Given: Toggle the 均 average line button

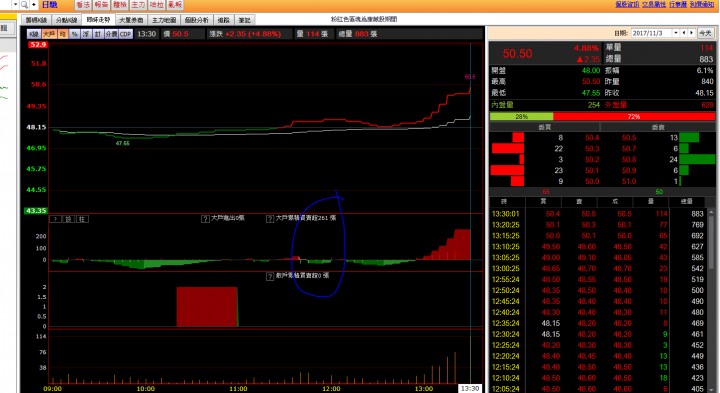Looking at the screenshot, I should (x=63, y=34).
